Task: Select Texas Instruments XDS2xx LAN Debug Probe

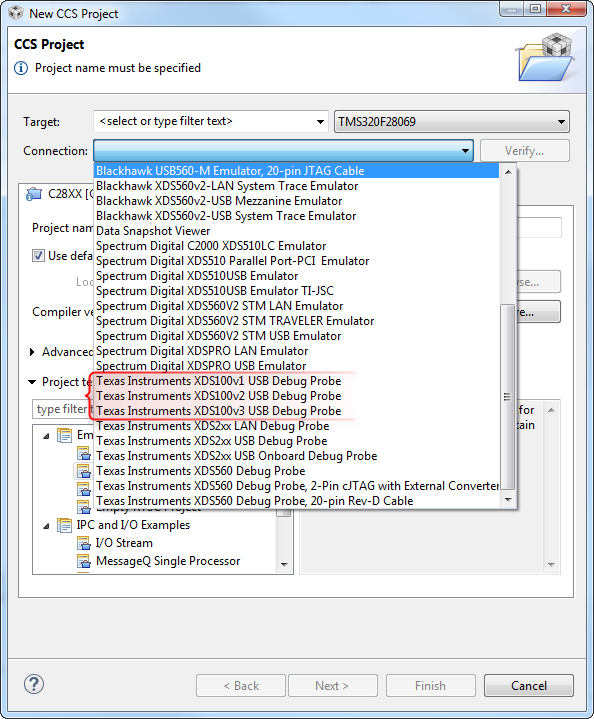Action: tap(296, 426)
